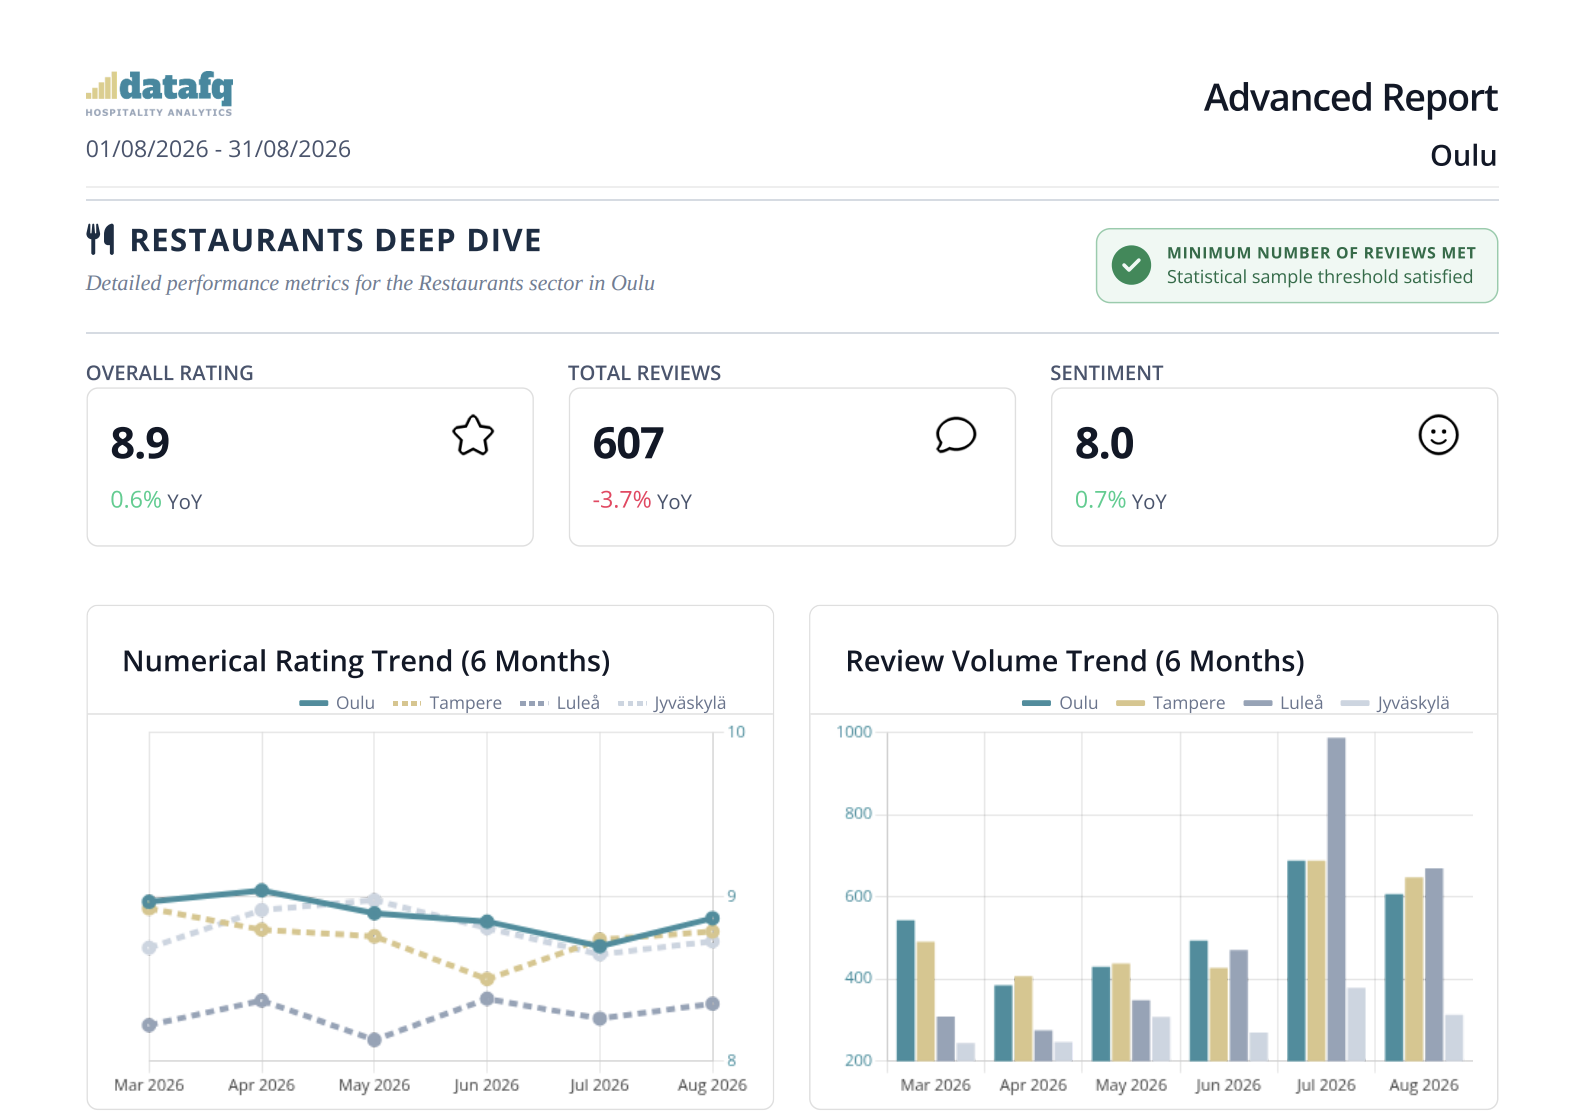Viewport: 1584px width, 1116px height.
Task: Click 'Apr 2026' axis label in volume chart
Action: click(1033, 1085)
